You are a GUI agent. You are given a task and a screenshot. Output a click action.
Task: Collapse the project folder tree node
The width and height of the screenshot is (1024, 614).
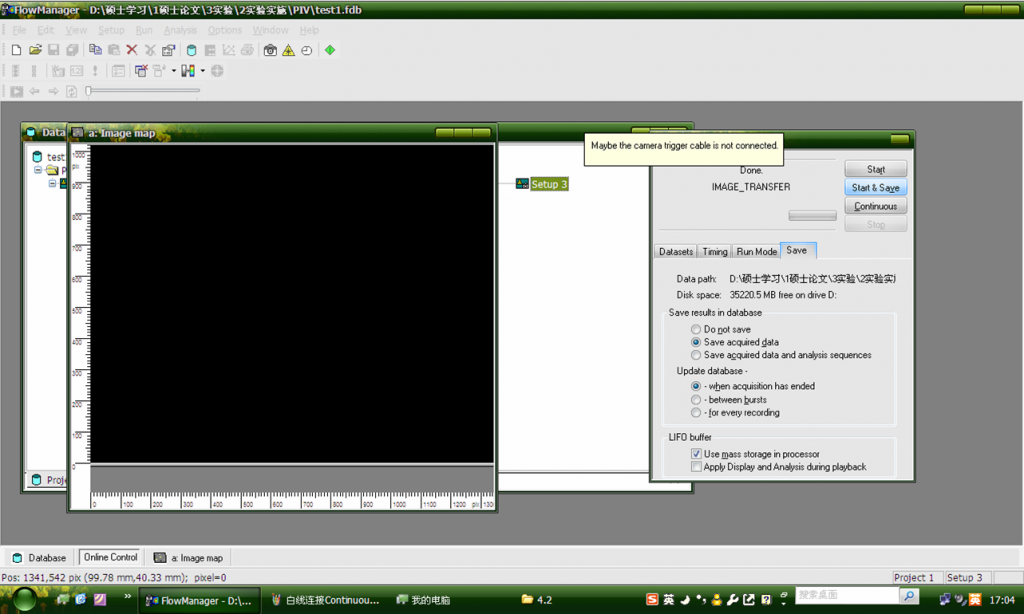(x=38, y=170)
